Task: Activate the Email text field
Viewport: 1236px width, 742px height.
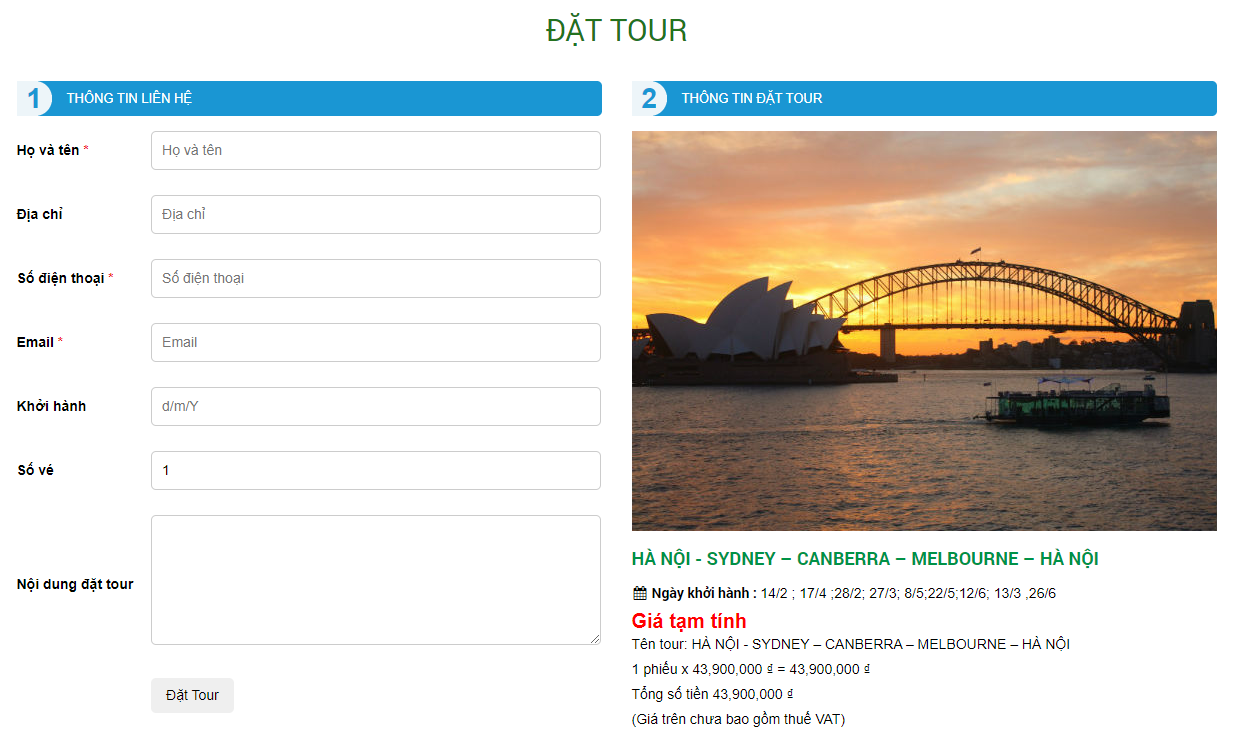Action: tap(376, 342)
